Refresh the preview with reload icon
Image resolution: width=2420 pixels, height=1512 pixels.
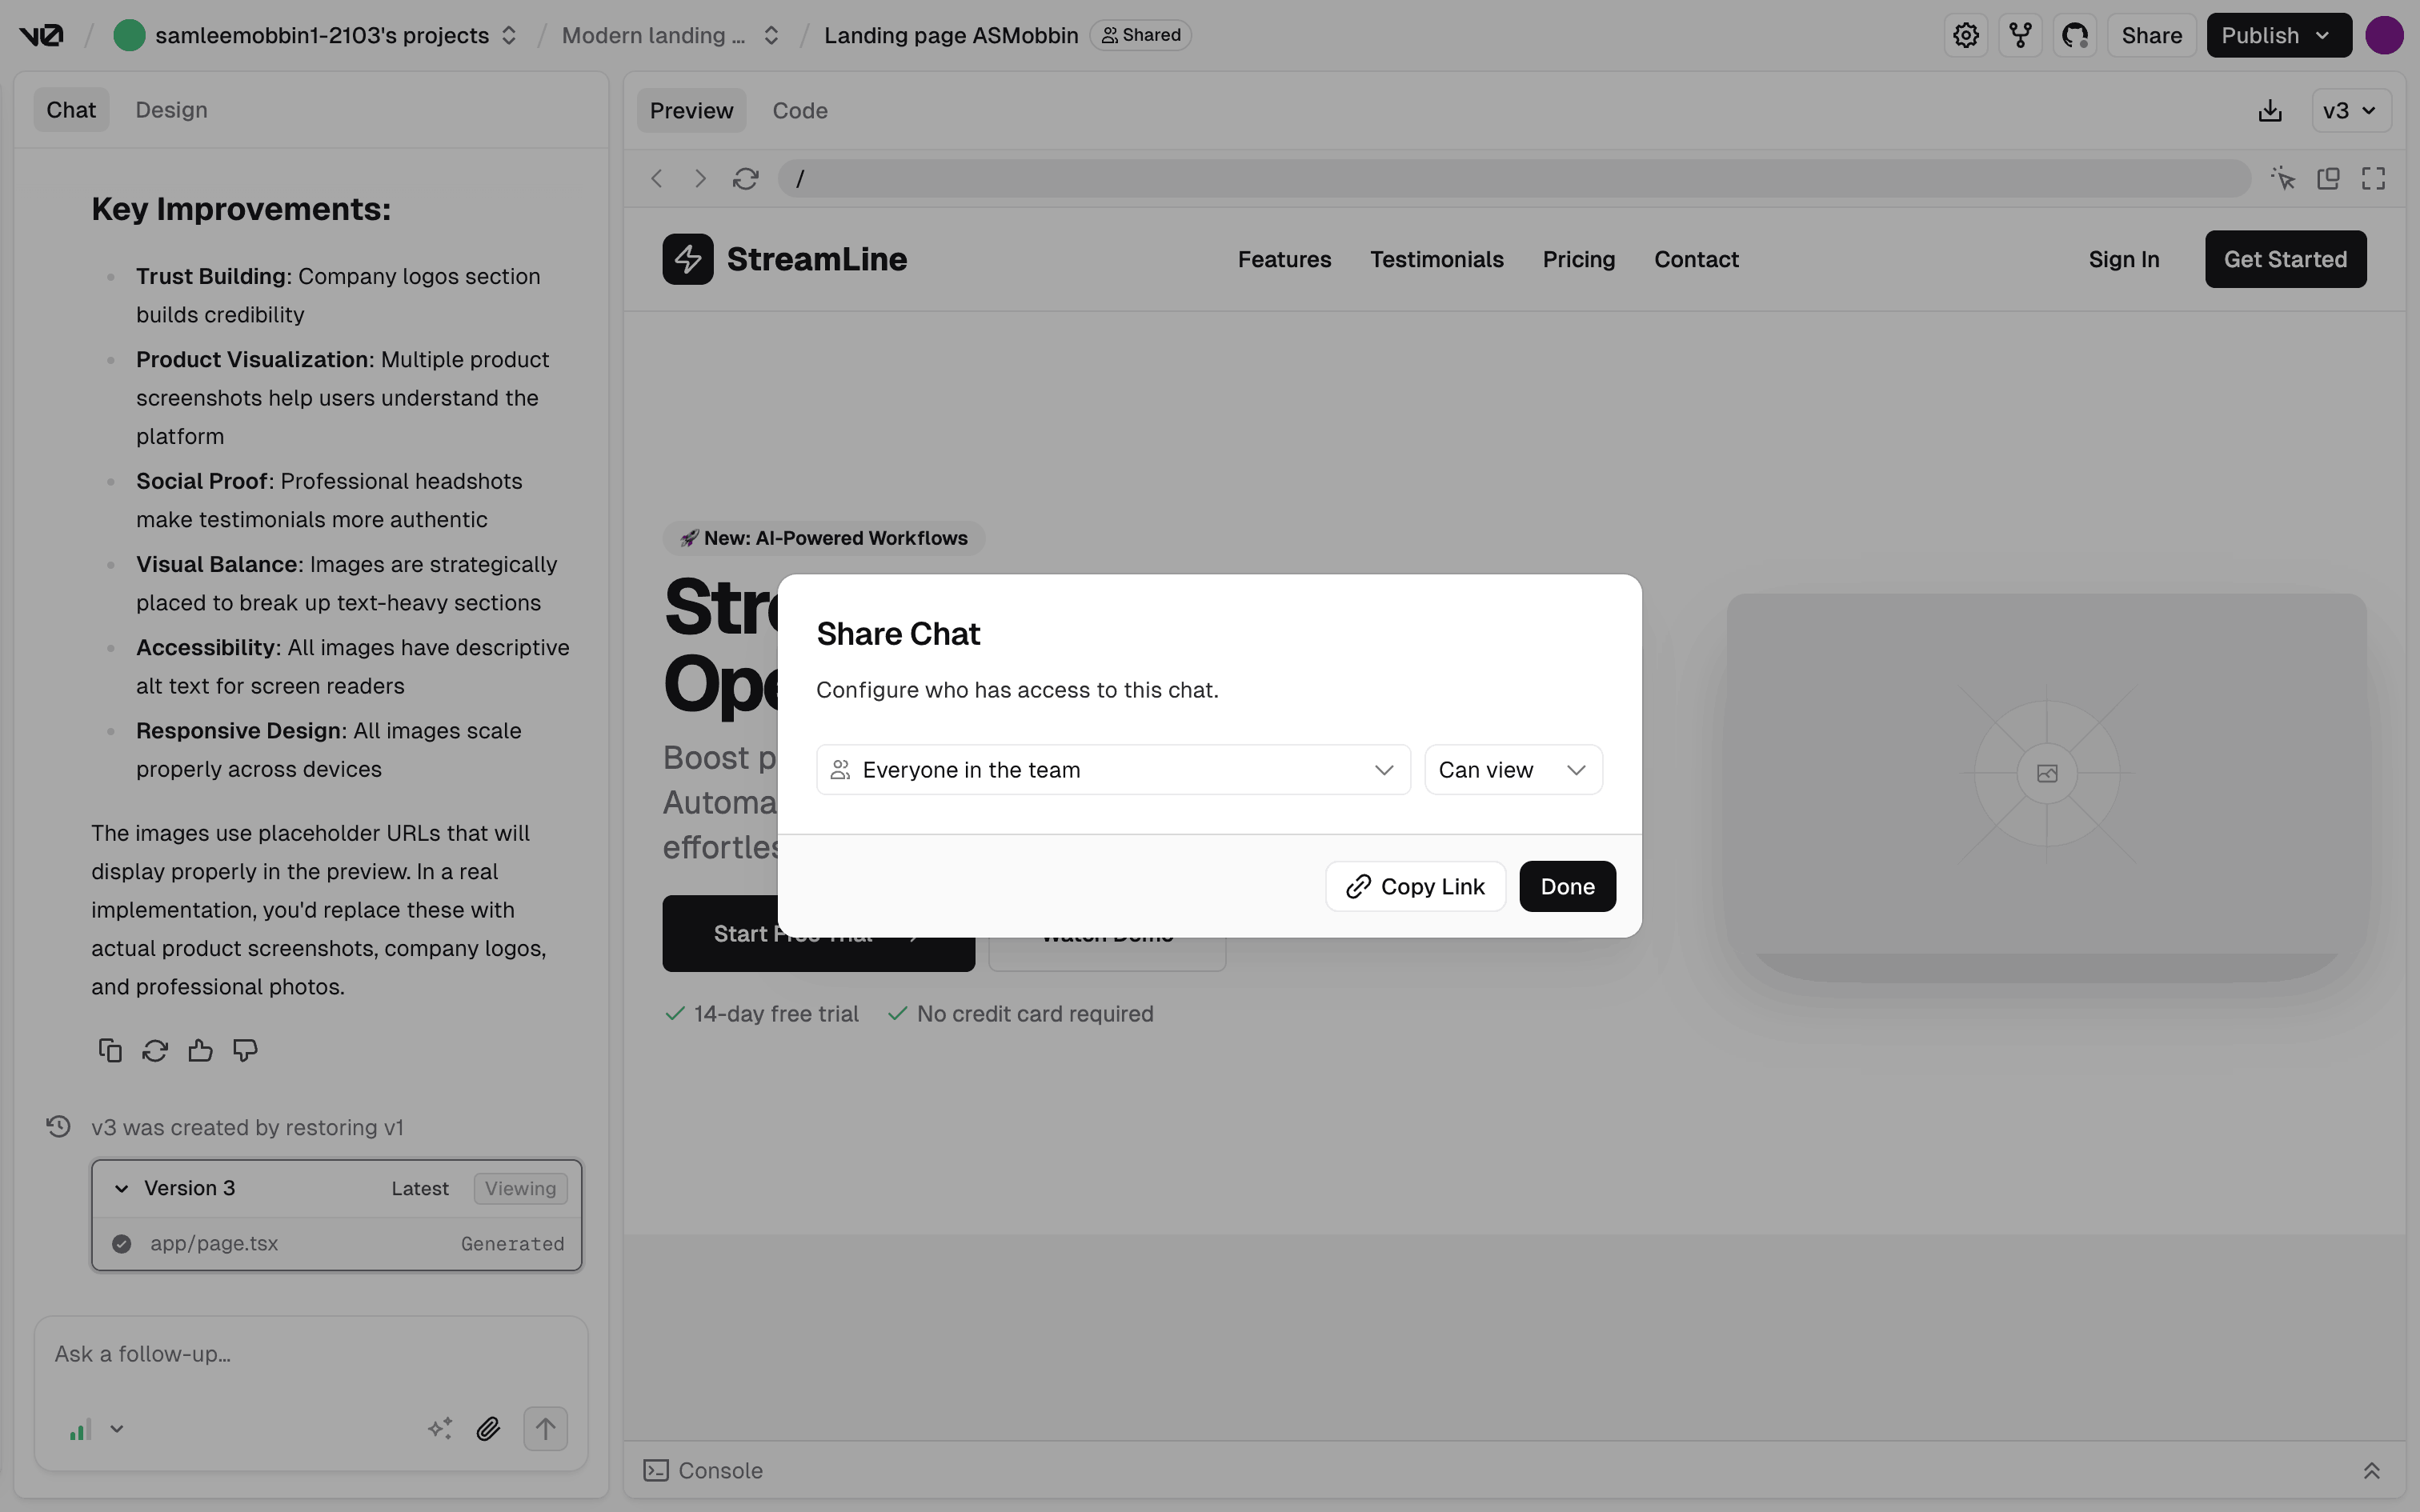point(745,179)
